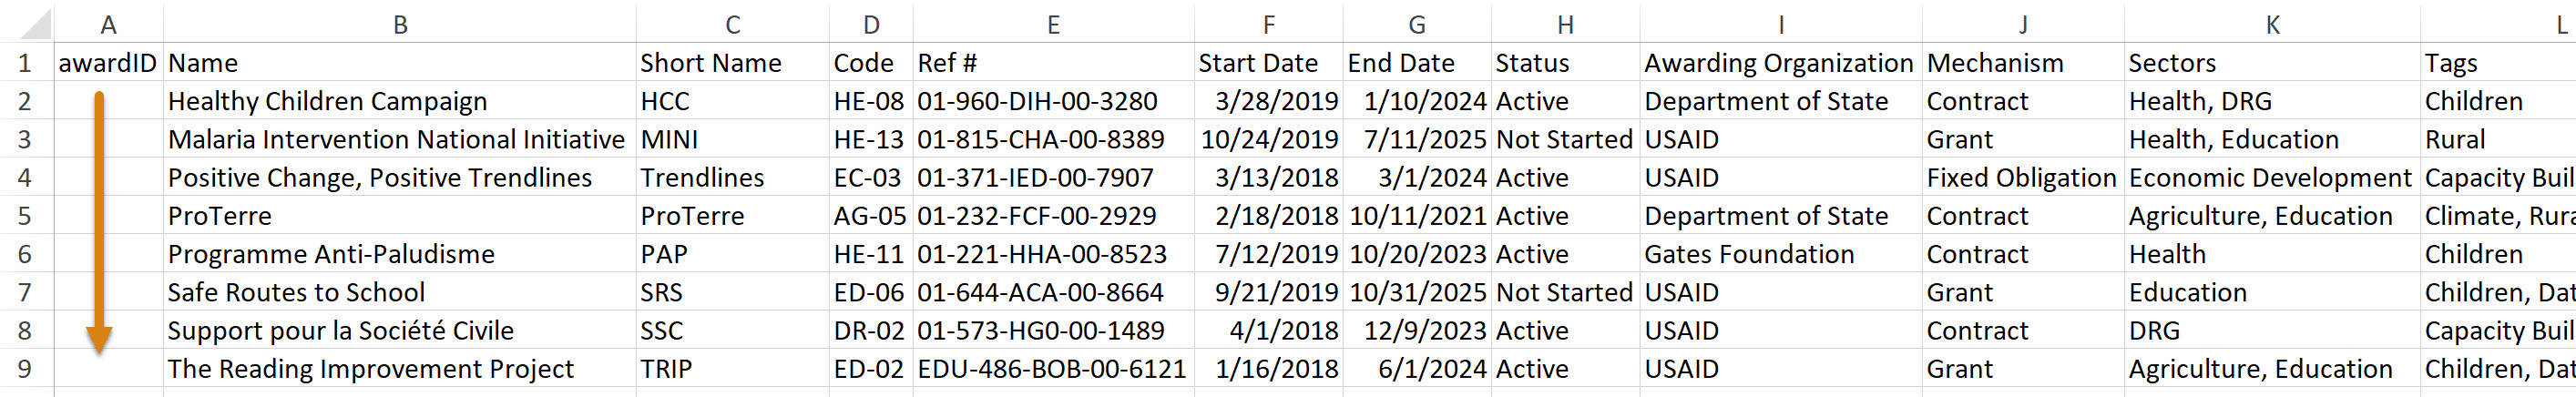Image resolution: width=2576 pixels, height=397 pixels.
Task: Select 'Gates Foundation' awarding organization cell
Action: [x=1749, y=254]
